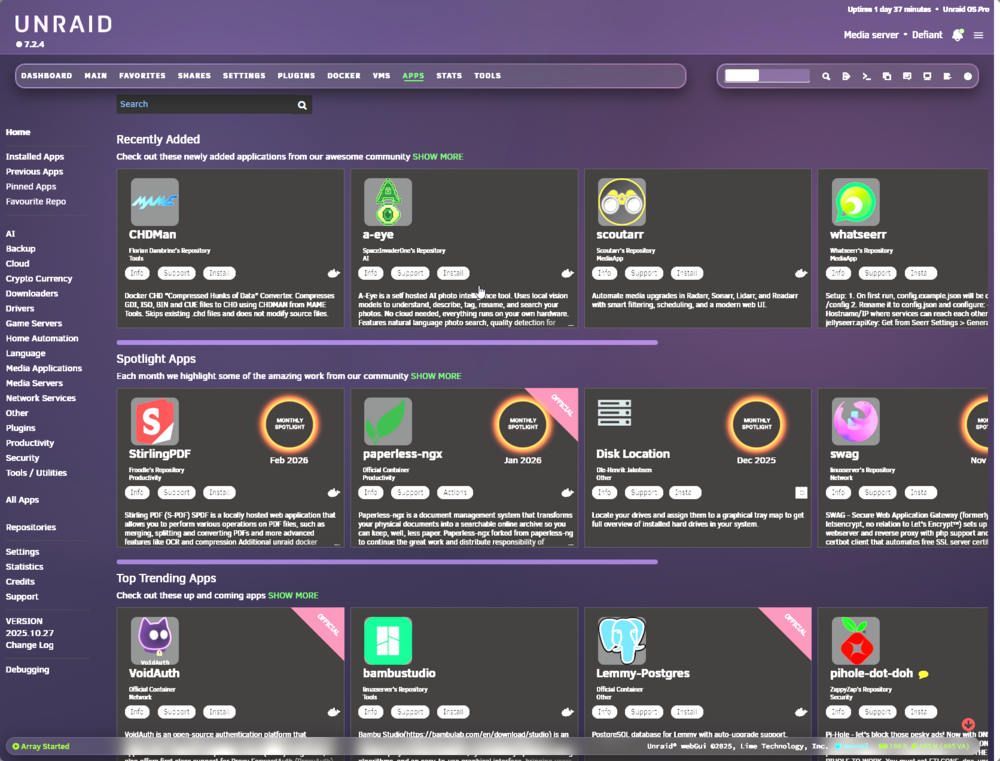This screenshot has height=761, width=1000.
Task: Click the magnifier search icon in top-right toolbar
Action: [x=826, y=76]
